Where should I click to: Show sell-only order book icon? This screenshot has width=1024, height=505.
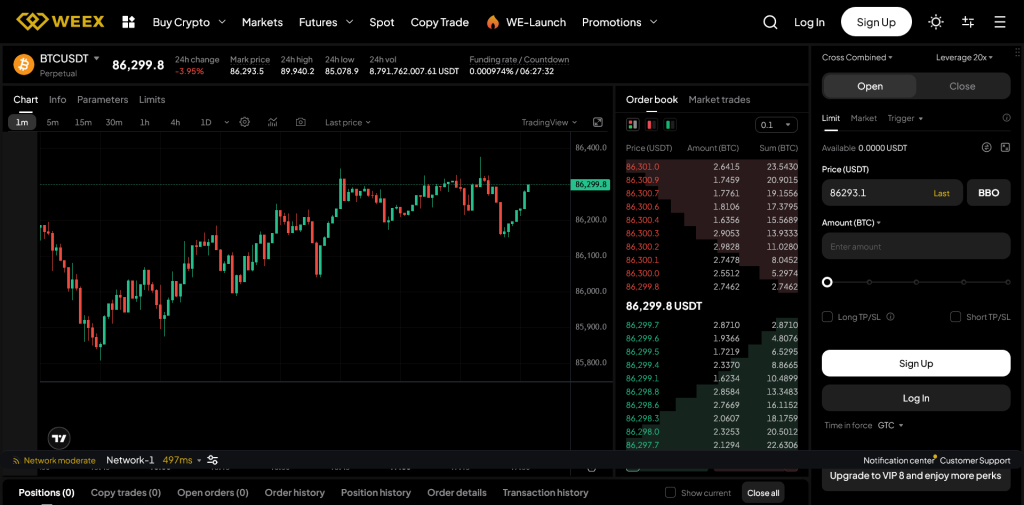click(651, 124)
